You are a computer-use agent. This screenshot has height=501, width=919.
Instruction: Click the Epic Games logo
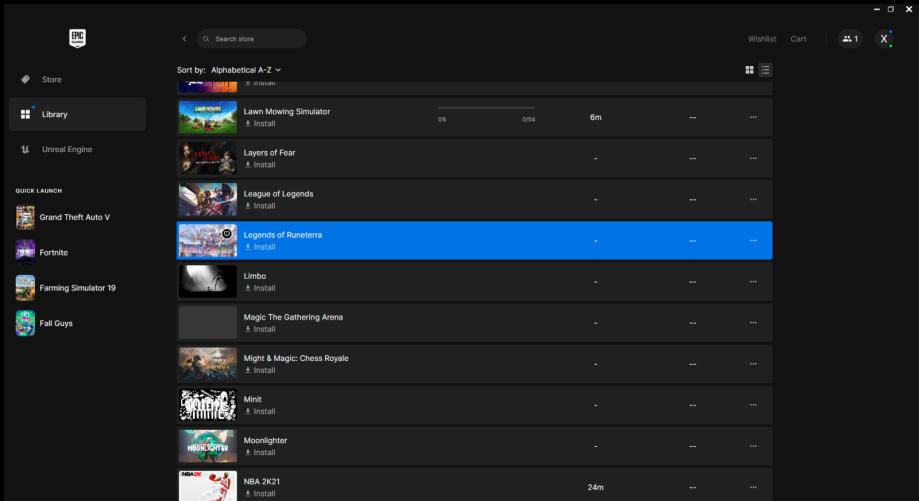pos(77,38)
